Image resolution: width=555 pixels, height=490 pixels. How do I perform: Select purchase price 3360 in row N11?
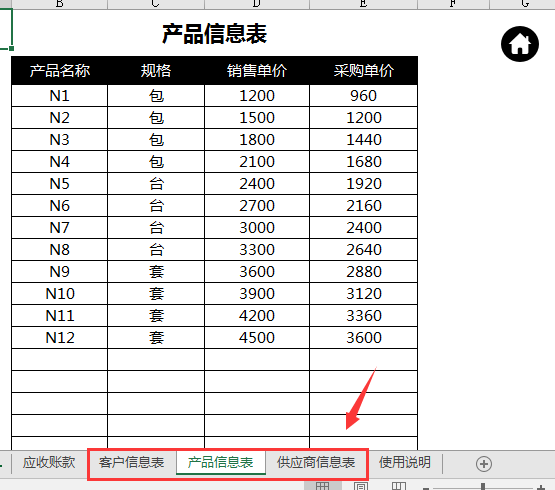[x=364, y=315]
